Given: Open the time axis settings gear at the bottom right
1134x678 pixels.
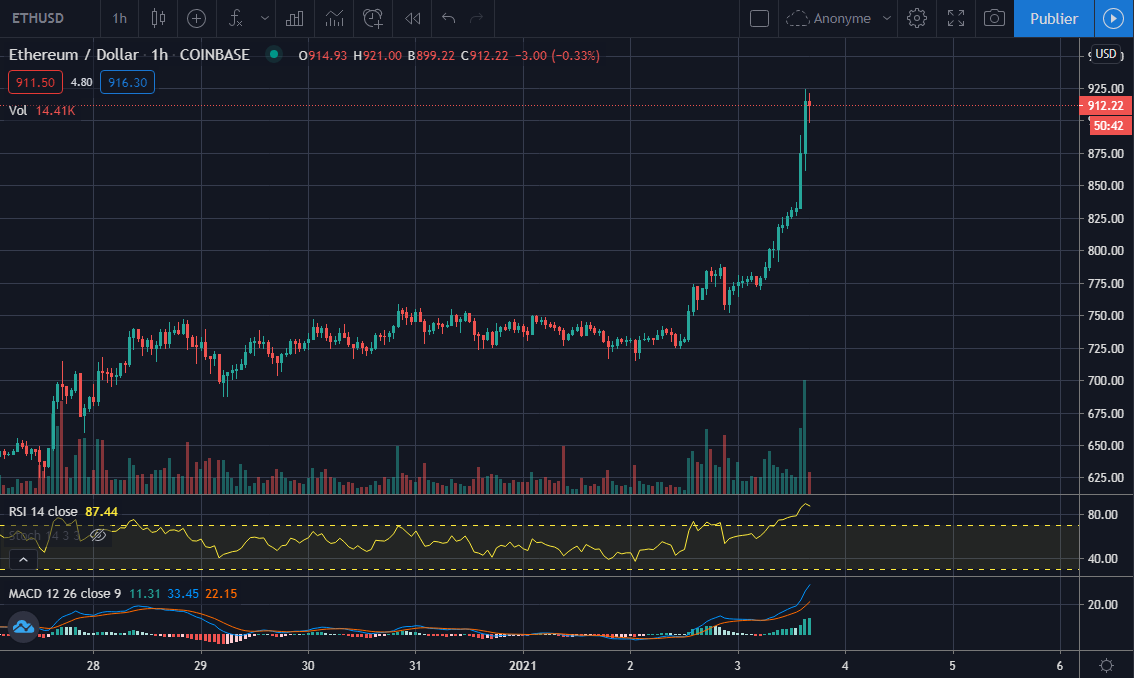Looking at the screenshot, I should [x=1107, y=665].
